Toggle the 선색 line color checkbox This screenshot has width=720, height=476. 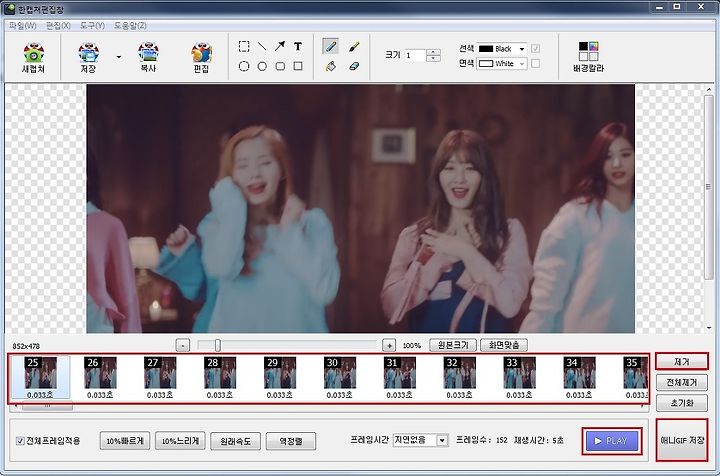pyautogui.click(x=535, y=49)
